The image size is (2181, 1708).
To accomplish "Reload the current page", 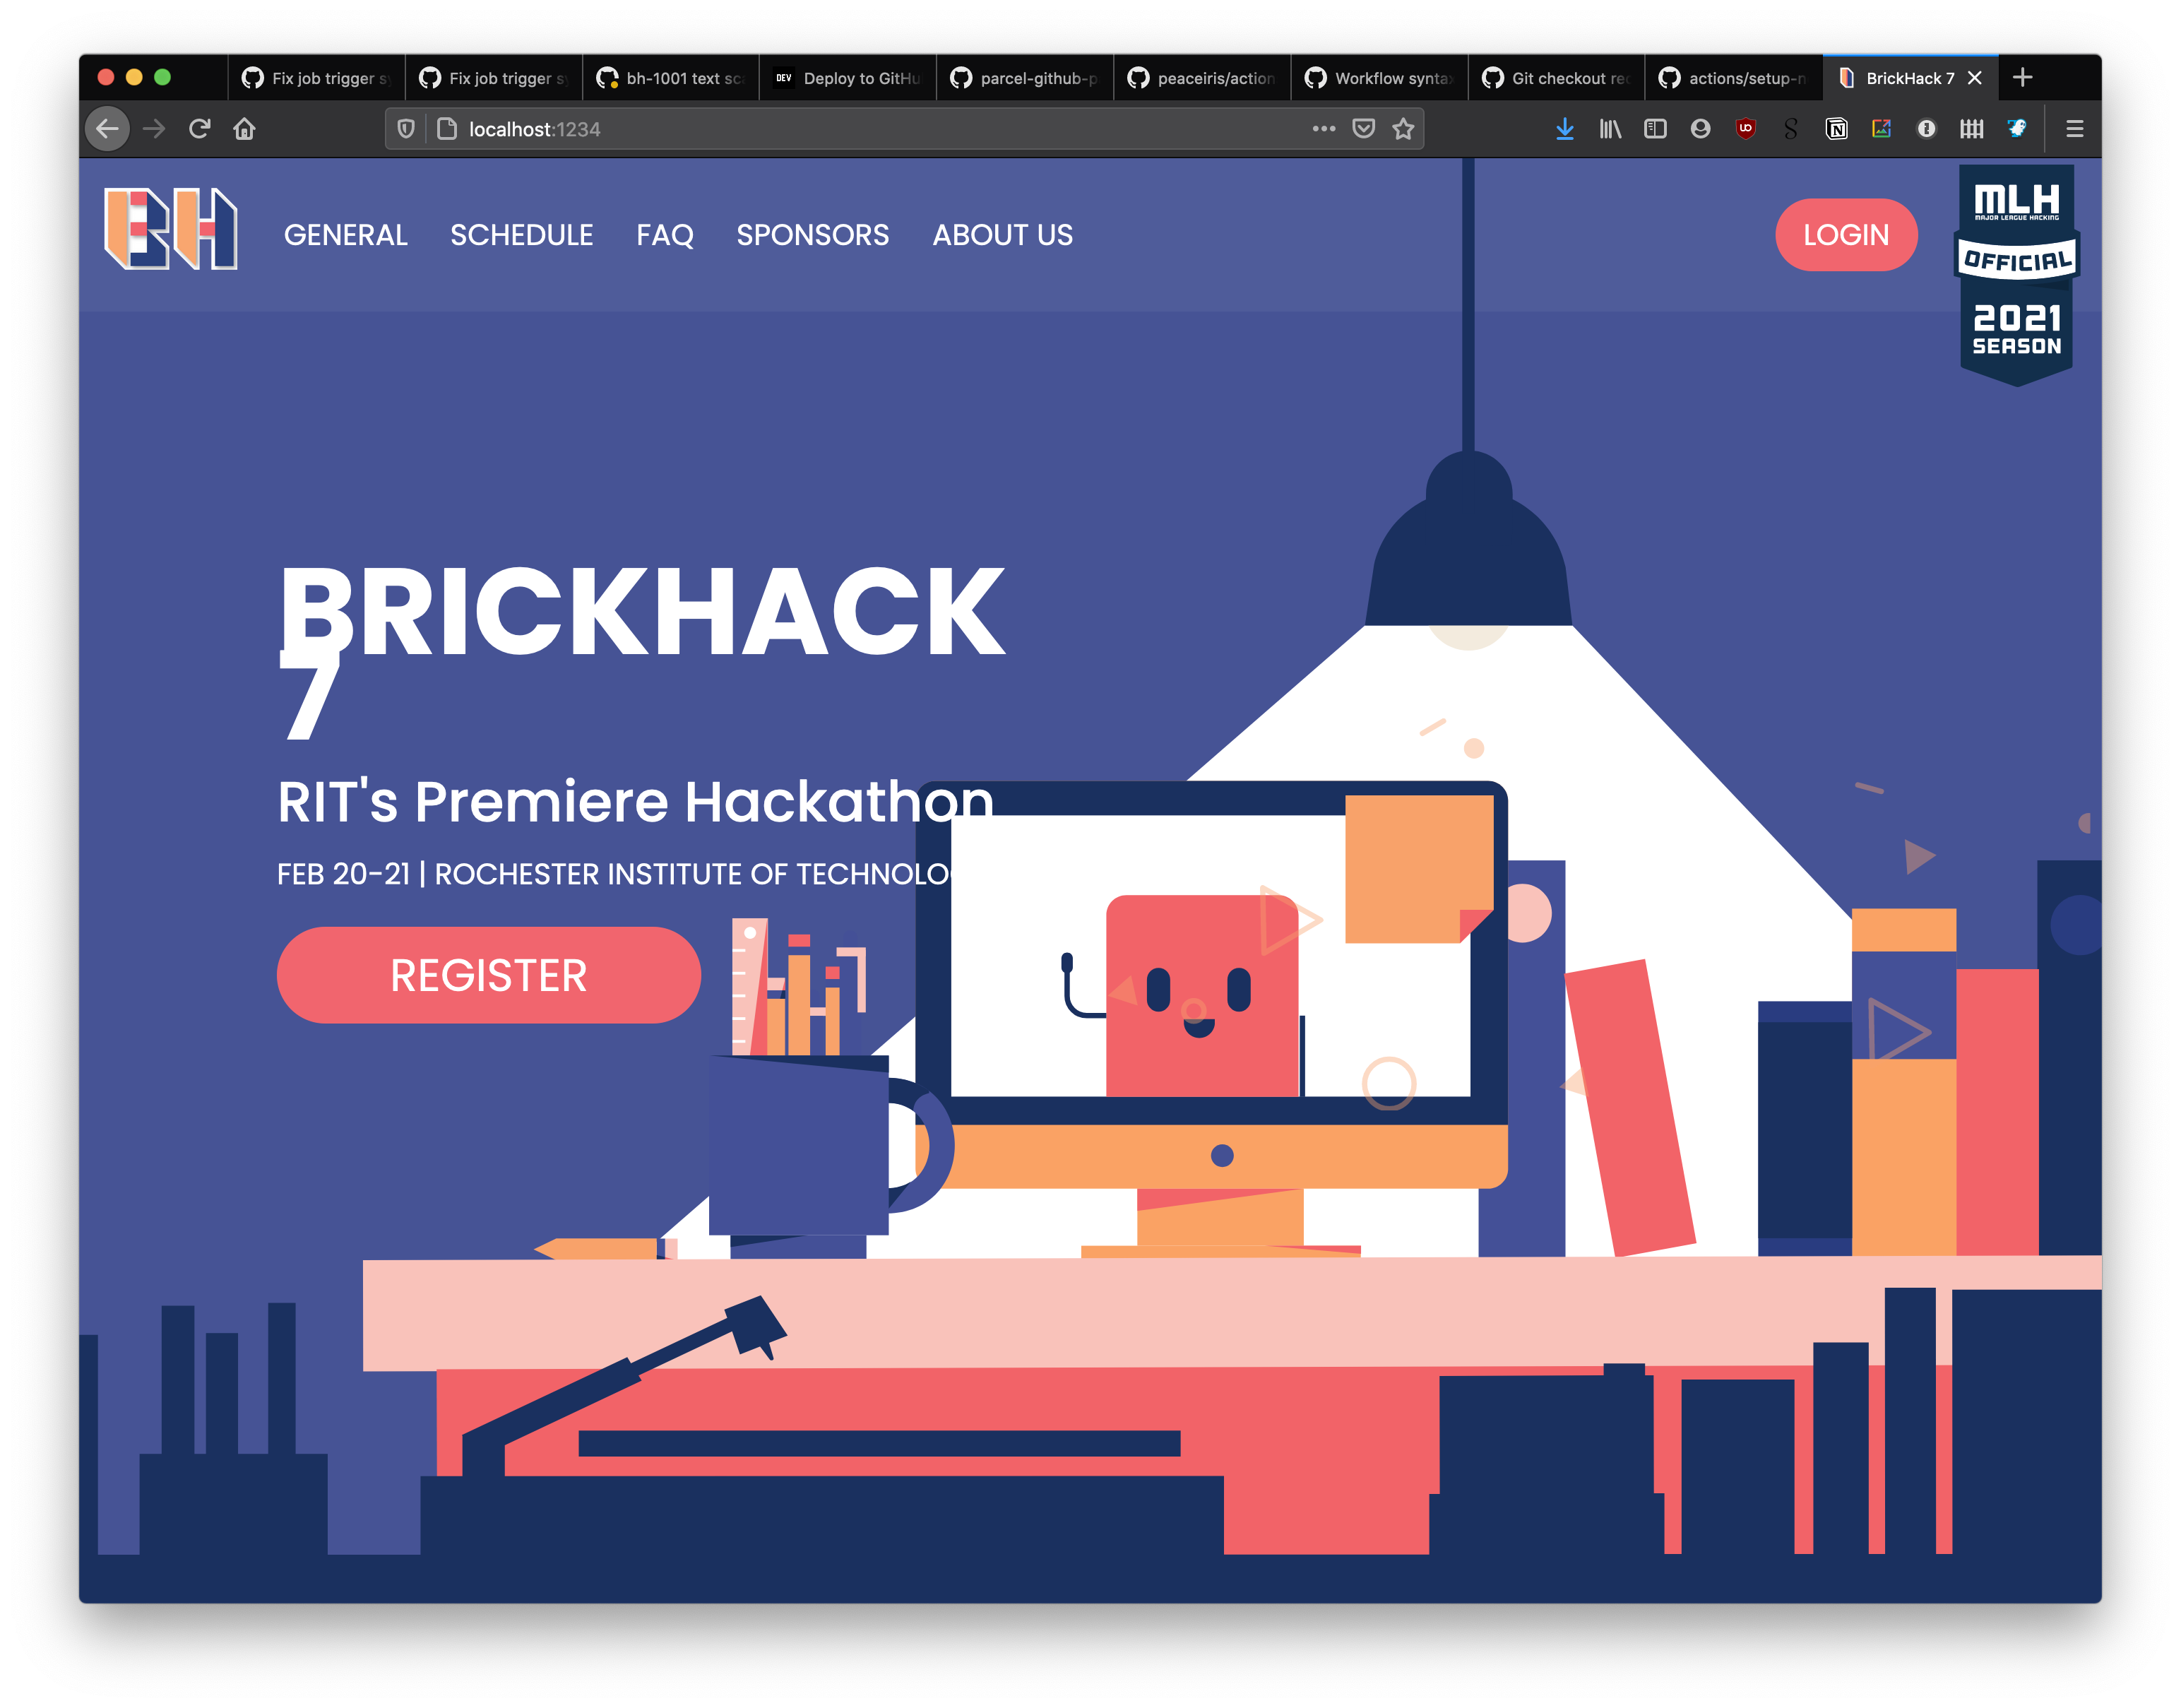I will [199, 129].
